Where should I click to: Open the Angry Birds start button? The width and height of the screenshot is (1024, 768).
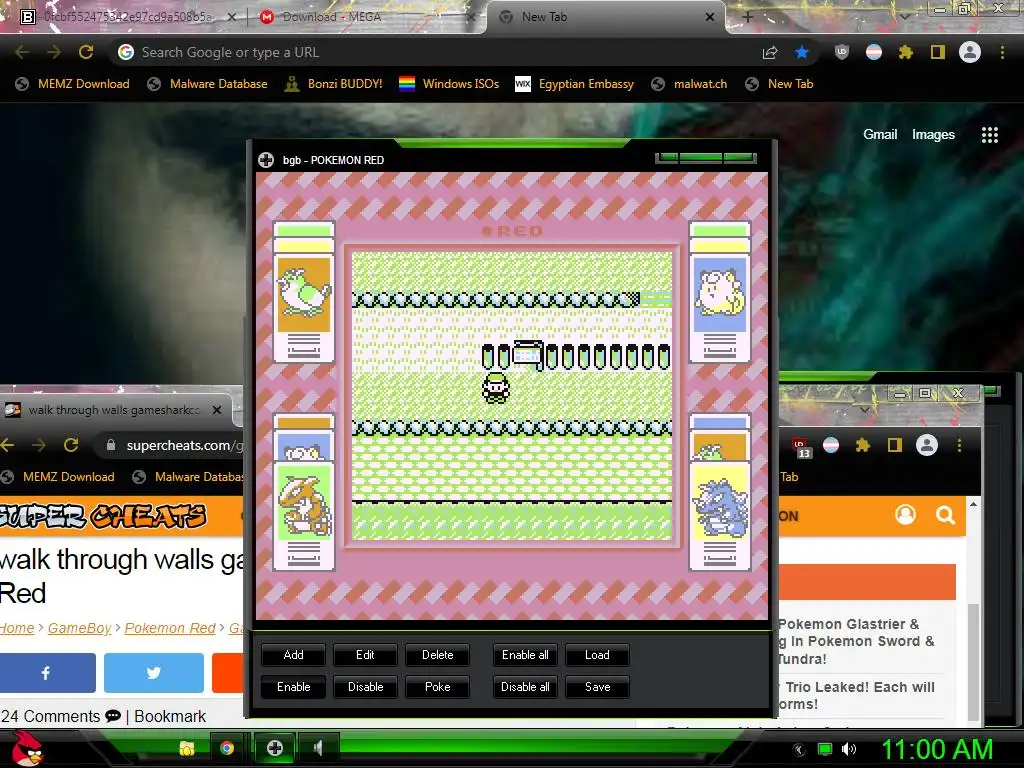point(27,748)
